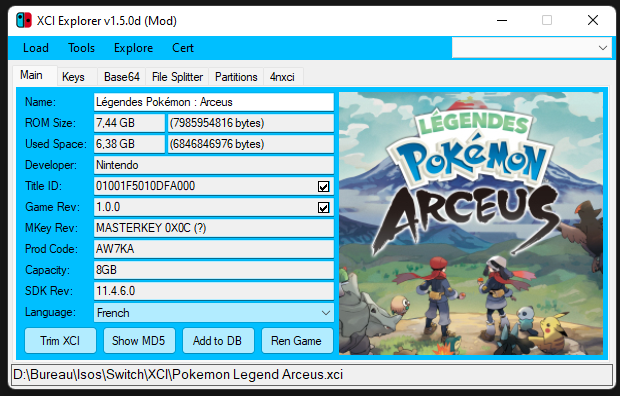Click the MASTERKEY 0X0C (?) field

(214, 228)
